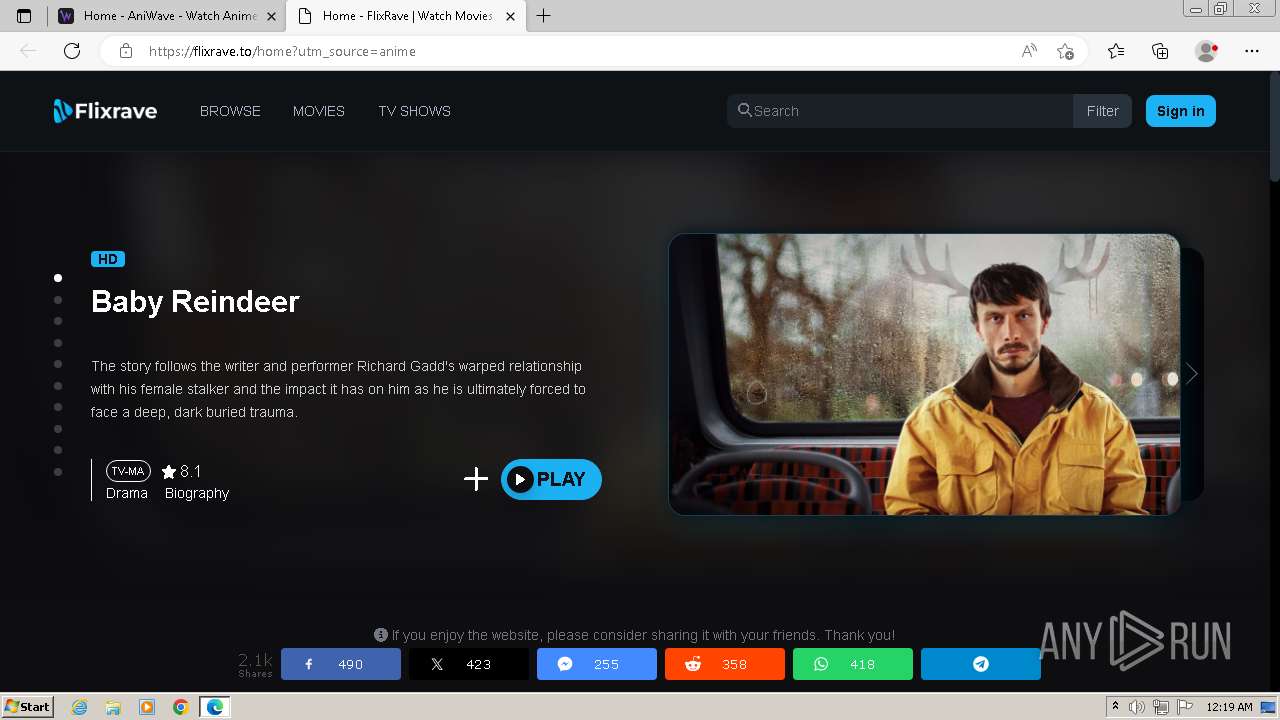Open Chrome from taskbar

(180, 707)
